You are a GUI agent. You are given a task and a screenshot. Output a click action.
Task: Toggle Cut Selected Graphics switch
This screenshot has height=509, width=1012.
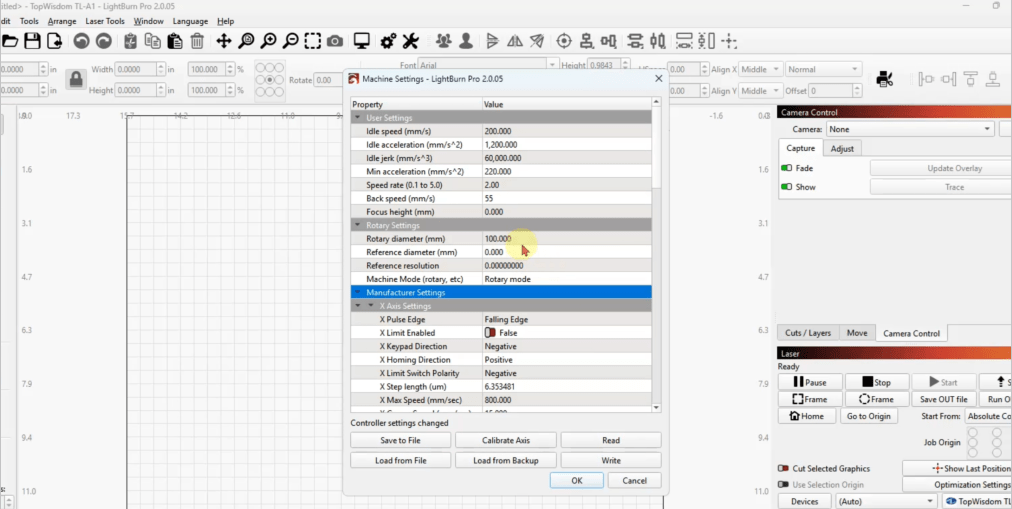click(x=783, y=468)
